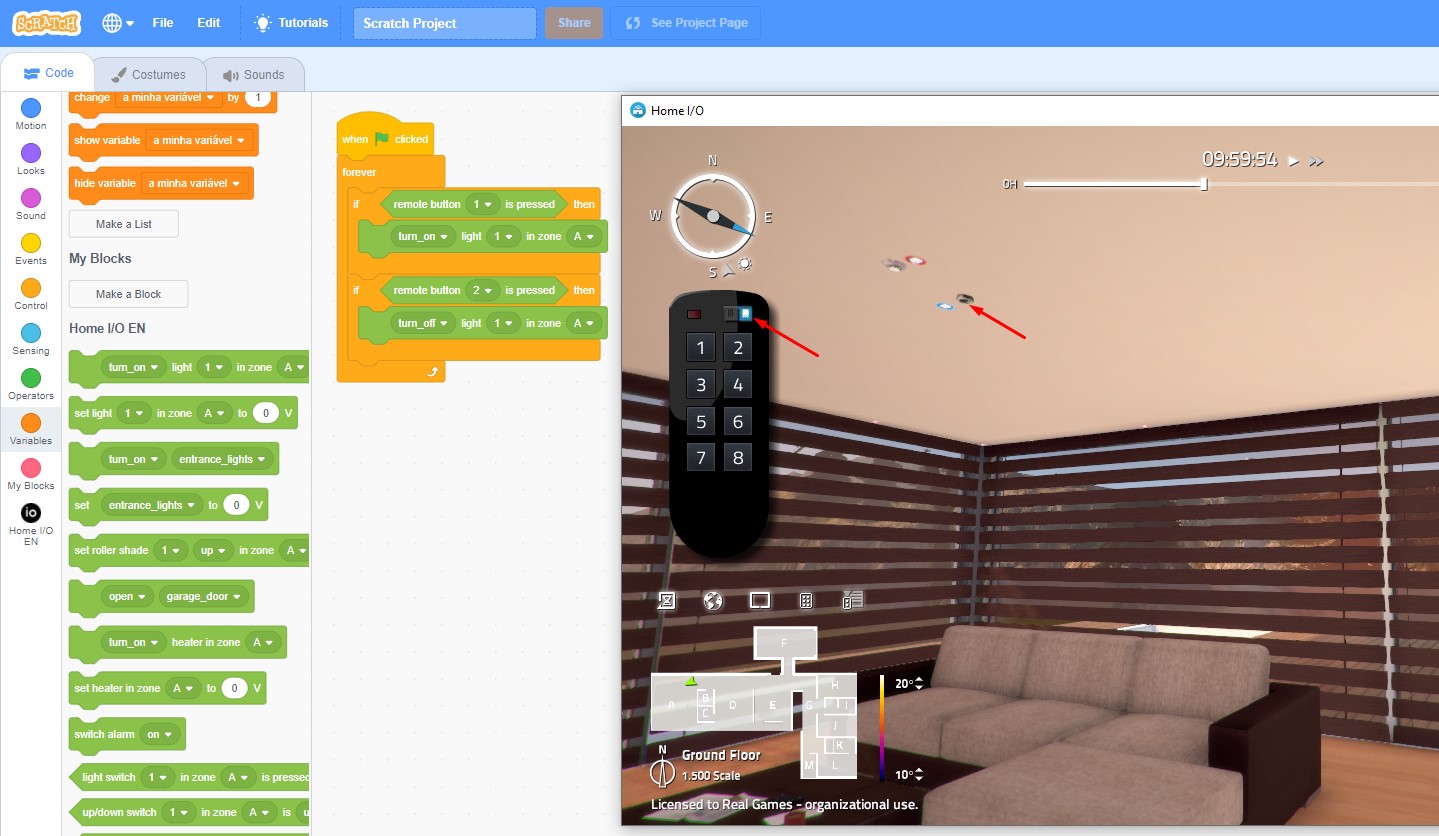Switch to the Costumes tab
Screen dimensions: 1439x836
pos(149,75)
